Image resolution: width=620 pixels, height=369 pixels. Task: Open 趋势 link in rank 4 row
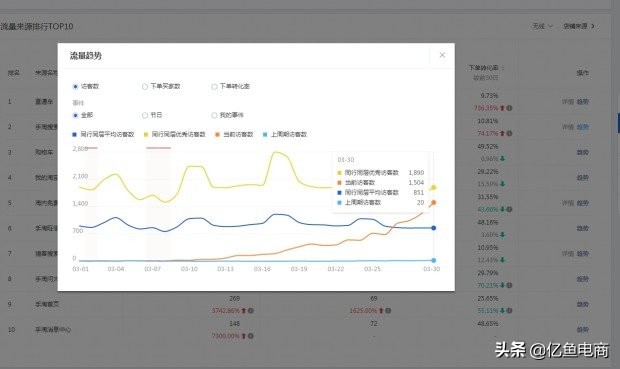583,178
